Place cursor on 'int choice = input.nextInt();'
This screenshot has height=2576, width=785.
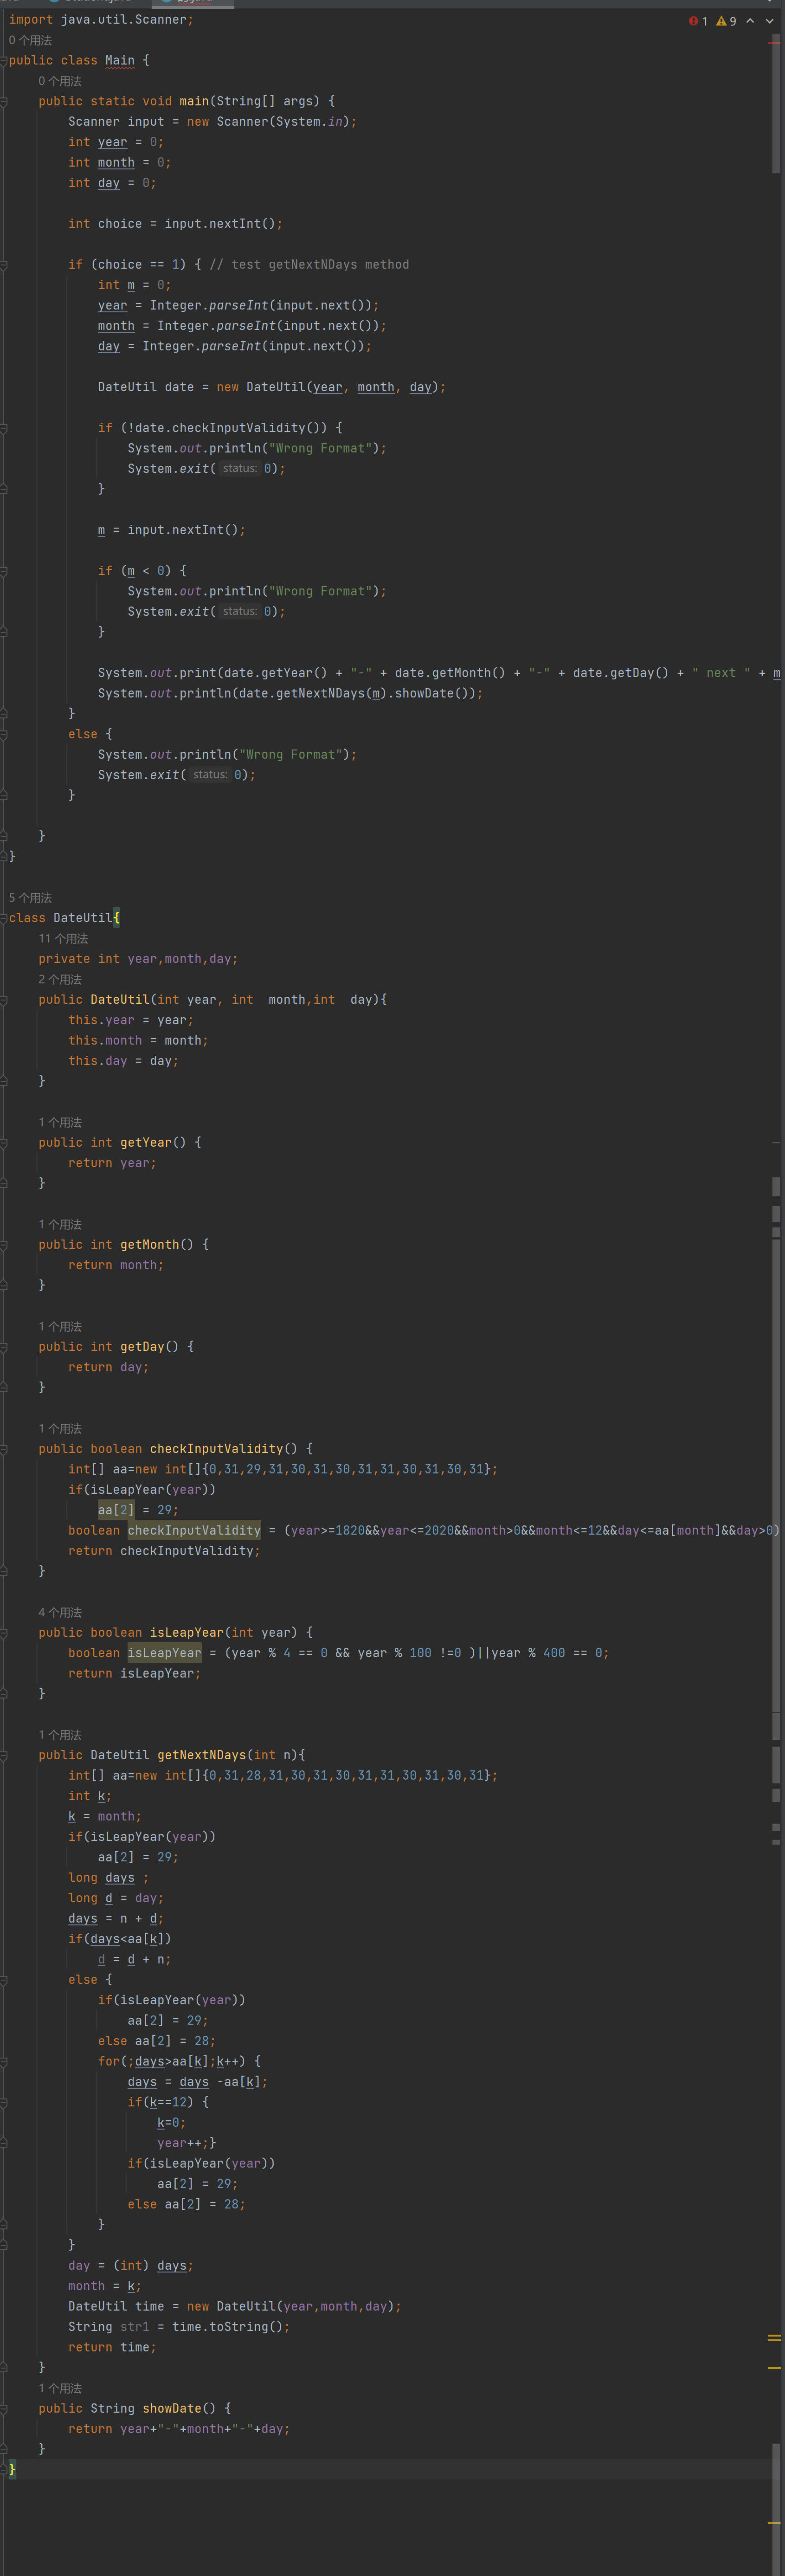[175, 224]
